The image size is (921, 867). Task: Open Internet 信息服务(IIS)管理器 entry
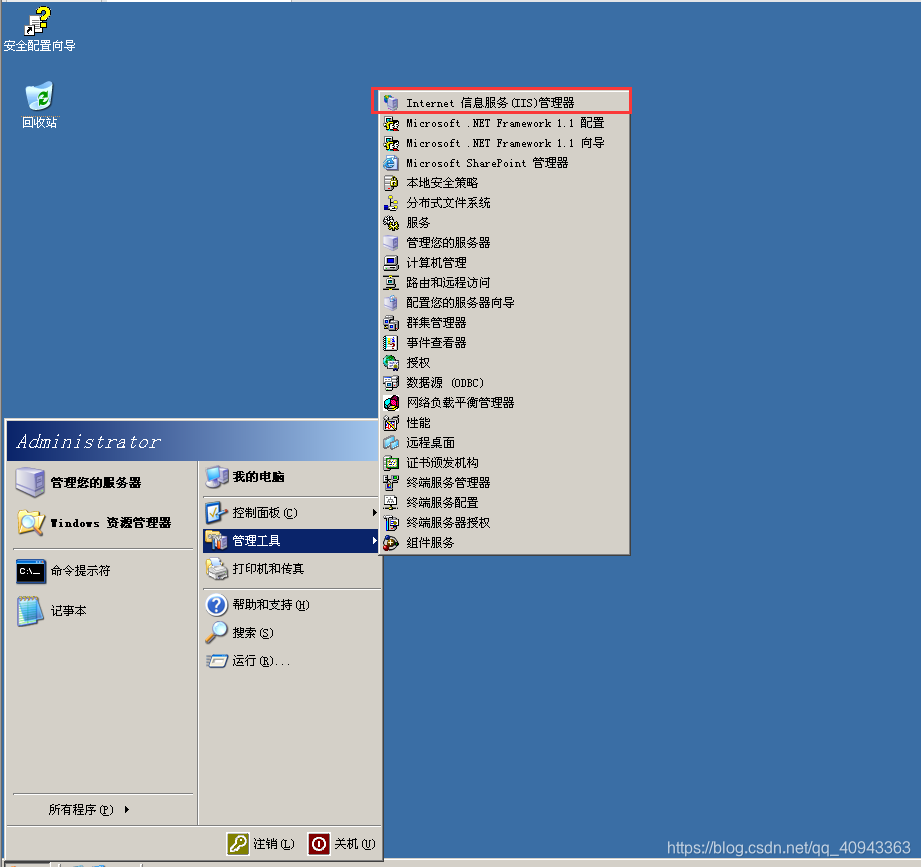coord(504,103)
